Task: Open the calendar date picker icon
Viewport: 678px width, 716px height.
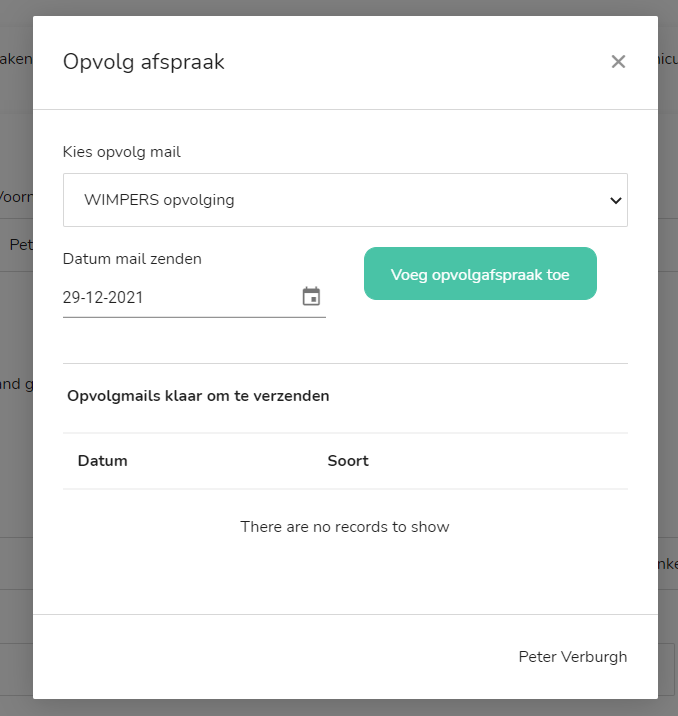Action: [x=311, y=297]
